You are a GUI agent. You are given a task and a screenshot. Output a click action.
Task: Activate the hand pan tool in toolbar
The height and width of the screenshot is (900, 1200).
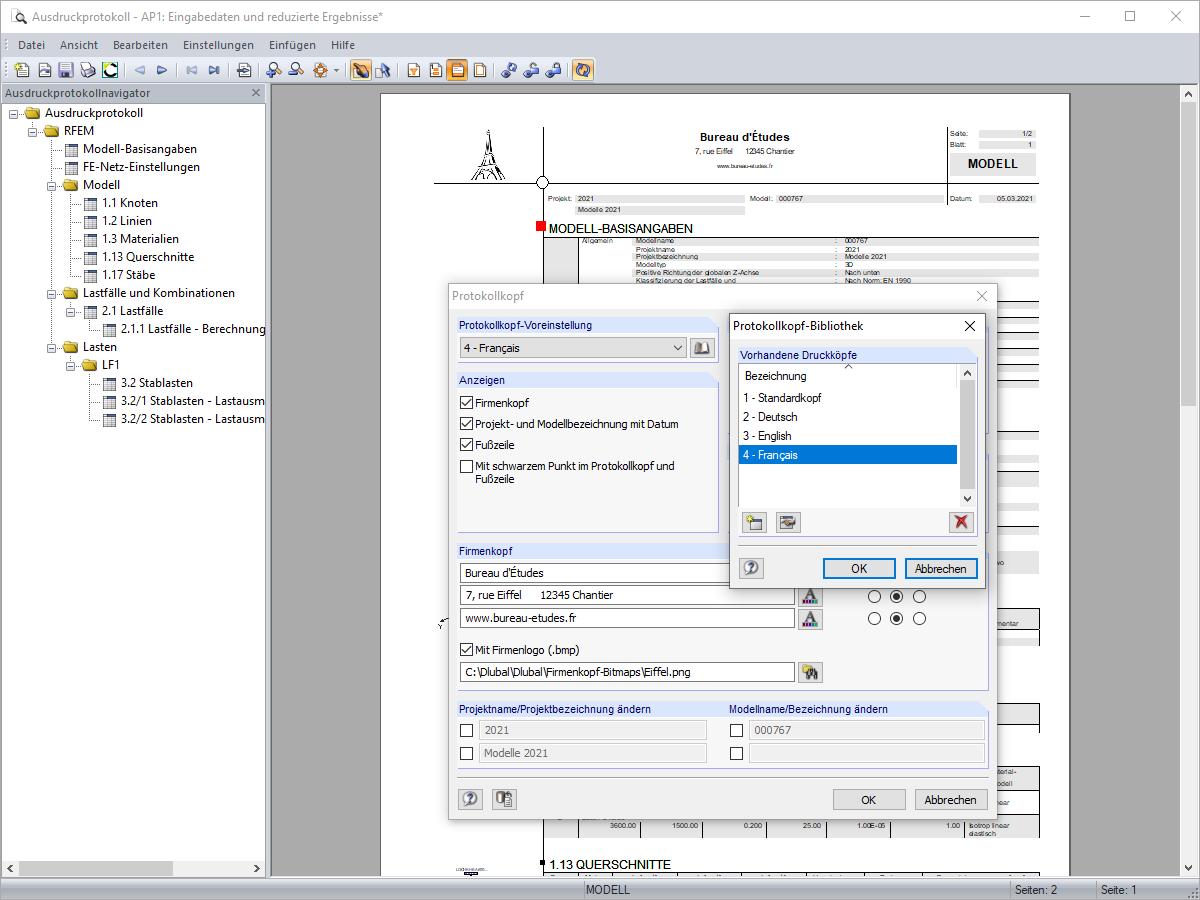[360, 70]
